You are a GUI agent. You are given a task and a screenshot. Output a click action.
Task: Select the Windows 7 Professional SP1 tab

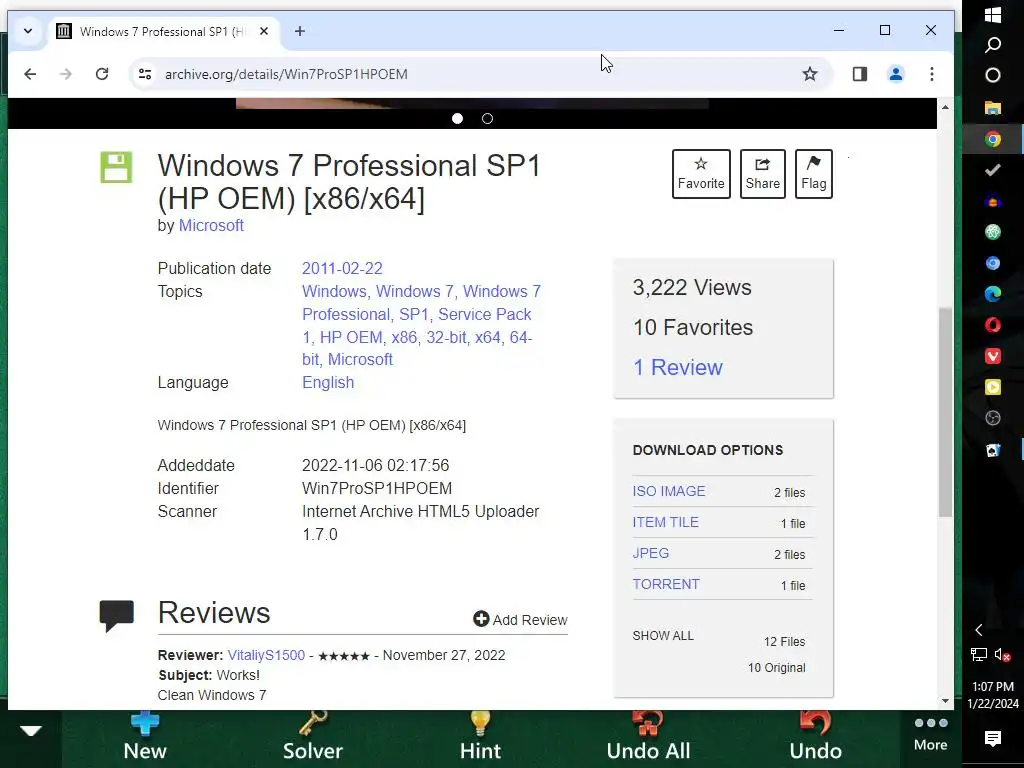click(163, 31)
